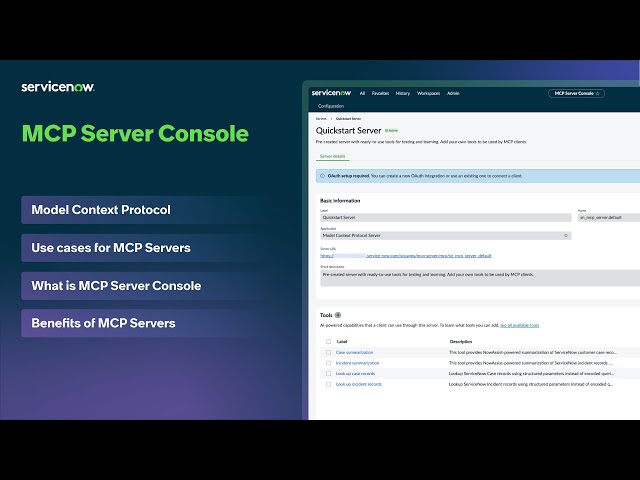The image size is (640, 480).
Task: Click the Label column header
Action: click(x=342, y=342)
